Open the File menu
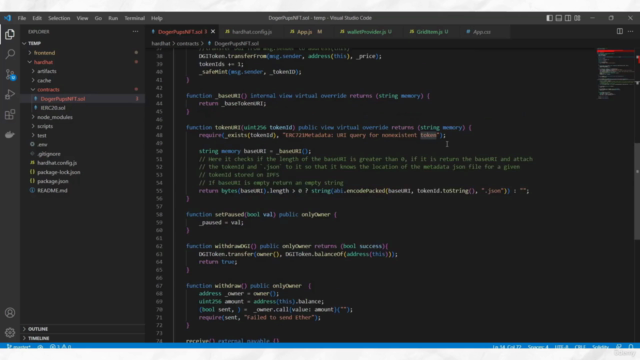The image size is (640, 360). click(22, 18)
